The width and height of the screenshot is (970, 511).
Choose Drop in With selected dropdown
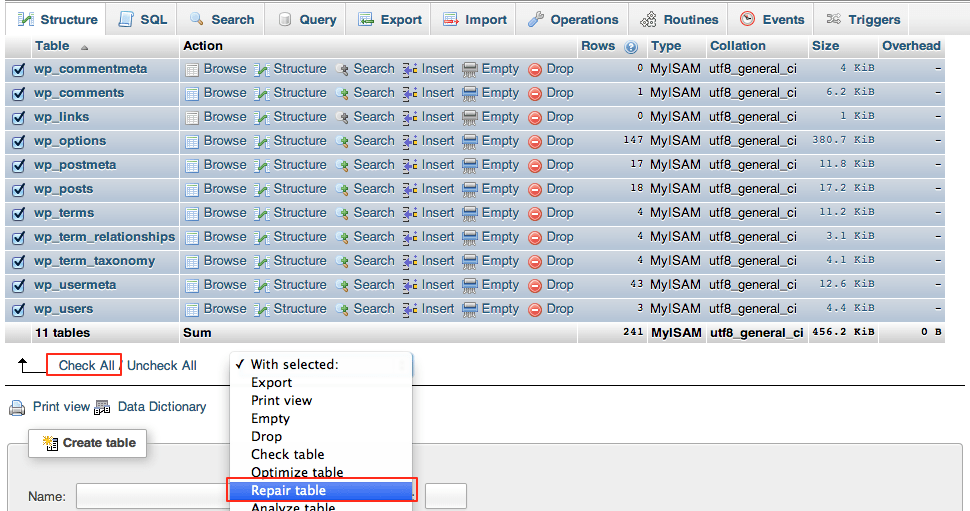(x=320, y=437)
